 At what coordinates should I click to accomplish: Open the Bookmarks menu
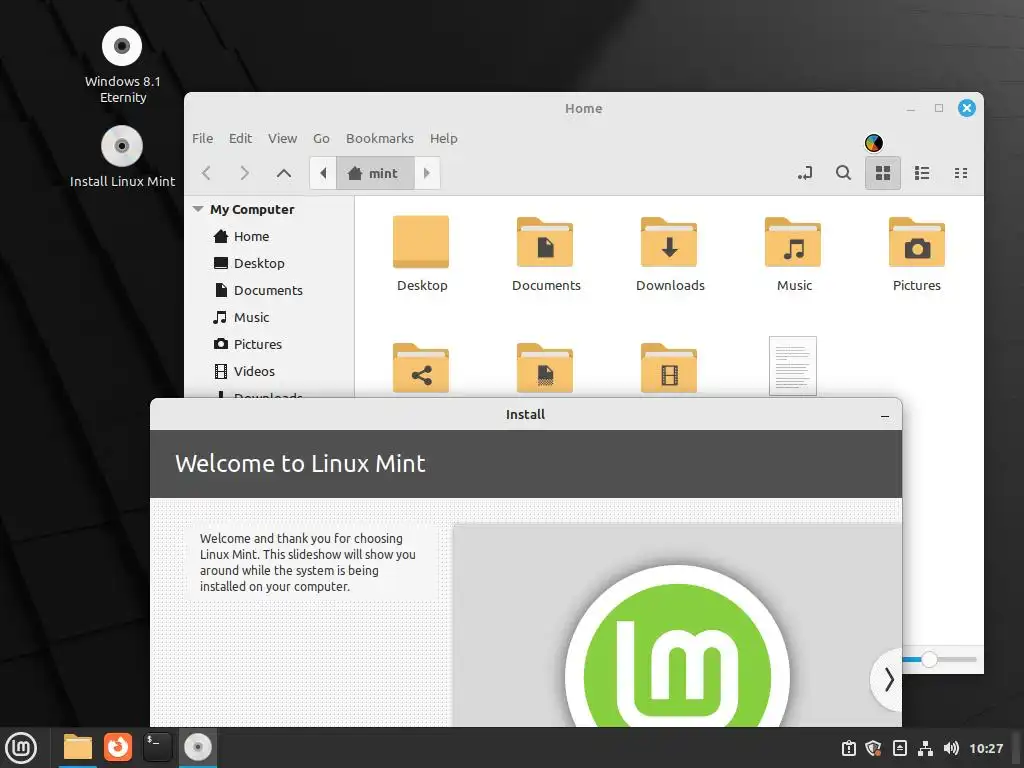pos(379,138)
